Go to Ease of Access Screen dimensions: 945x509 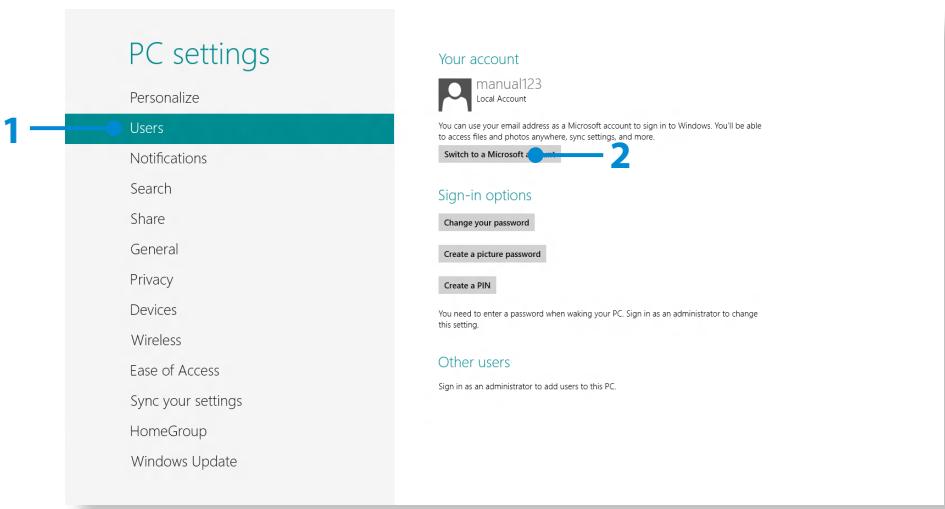[x=174, y=370]
